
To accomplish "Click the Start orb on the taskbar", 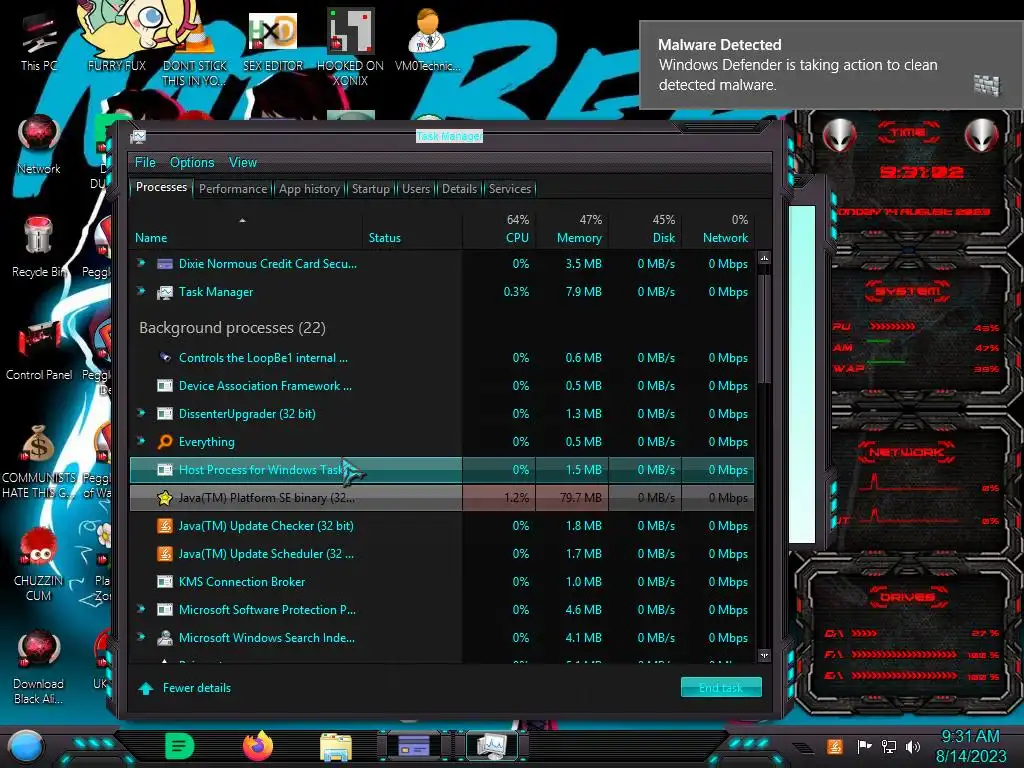I will 26,746.
